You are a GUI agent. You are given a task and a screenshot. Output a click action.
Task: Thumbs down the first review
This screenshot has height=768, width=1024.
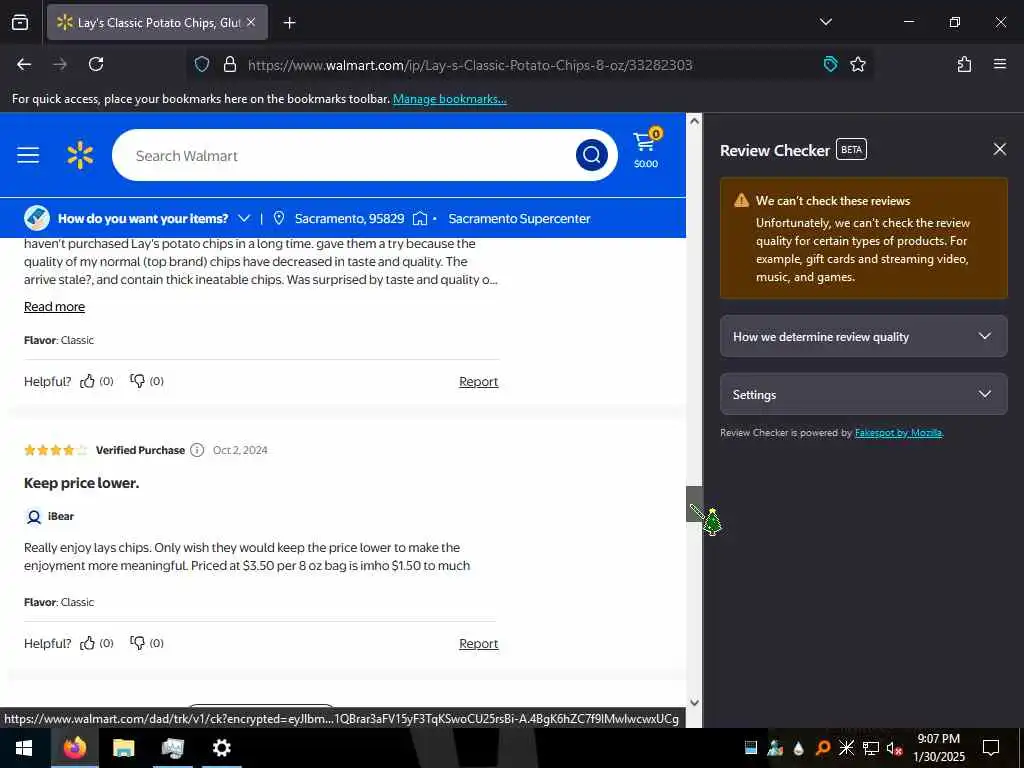point(137,381)
